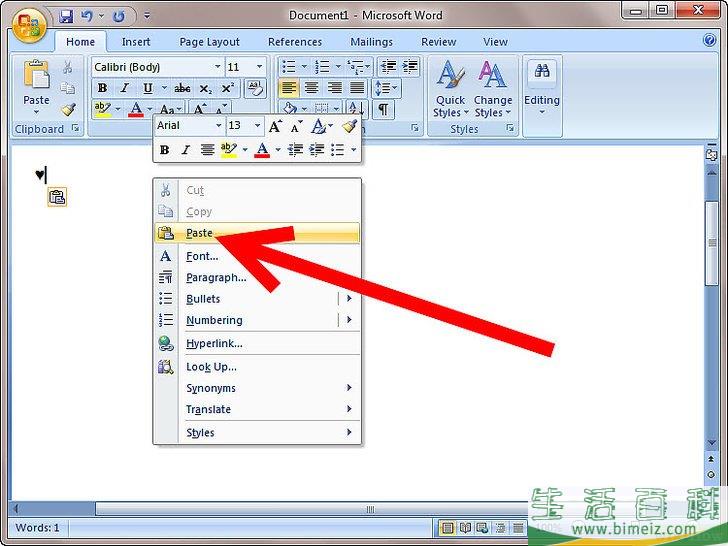
Task: Toggle Superscript in ribbon
Action: click(x=228, y=88)
